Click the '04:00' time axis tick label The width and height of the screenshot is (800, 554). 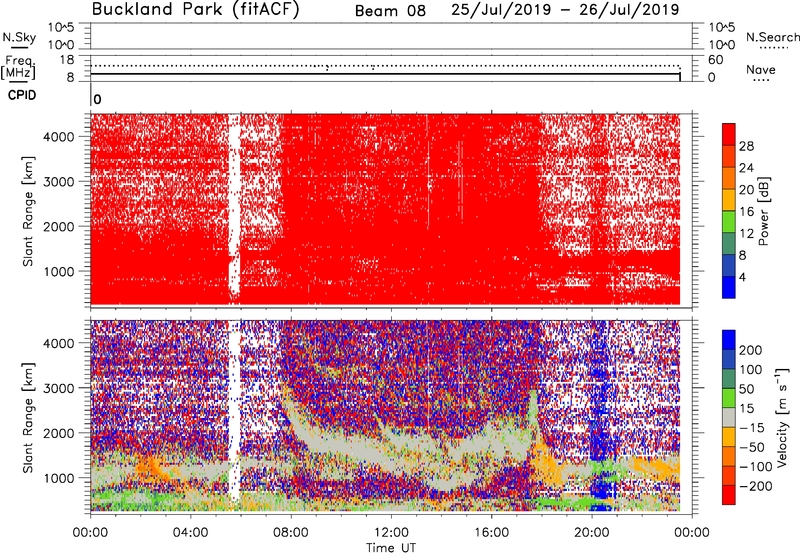190,533
